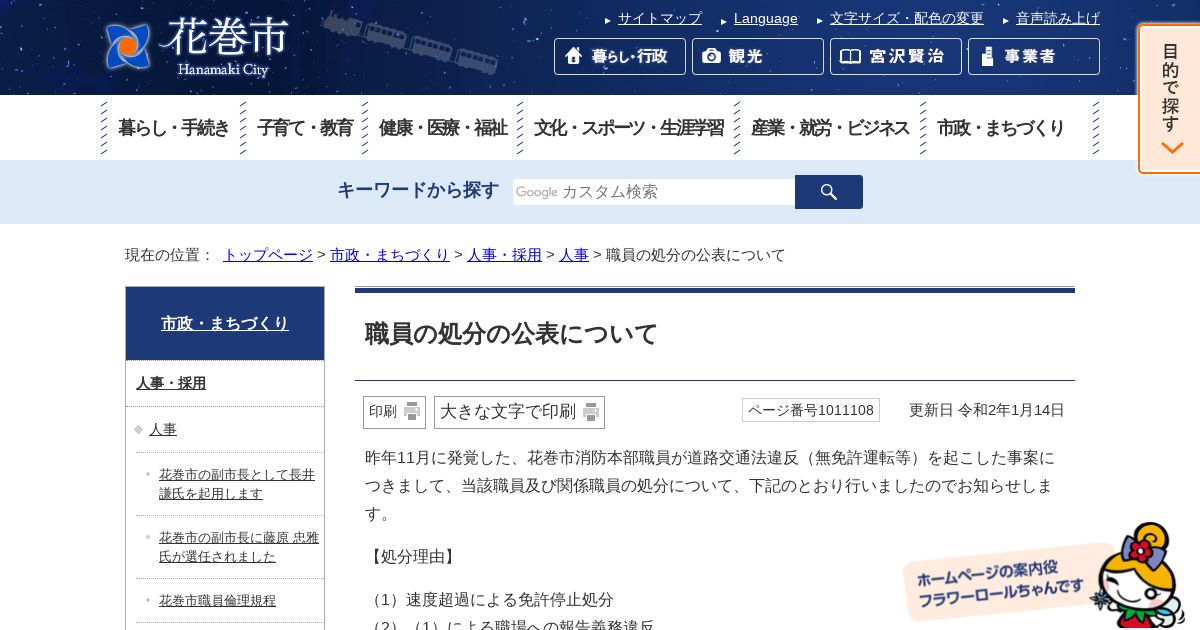This screenshot has width=1200, height=630.
Task: Go to 人事 breadcrumb link
Action: pyautogui.click(x=574, y=255)
